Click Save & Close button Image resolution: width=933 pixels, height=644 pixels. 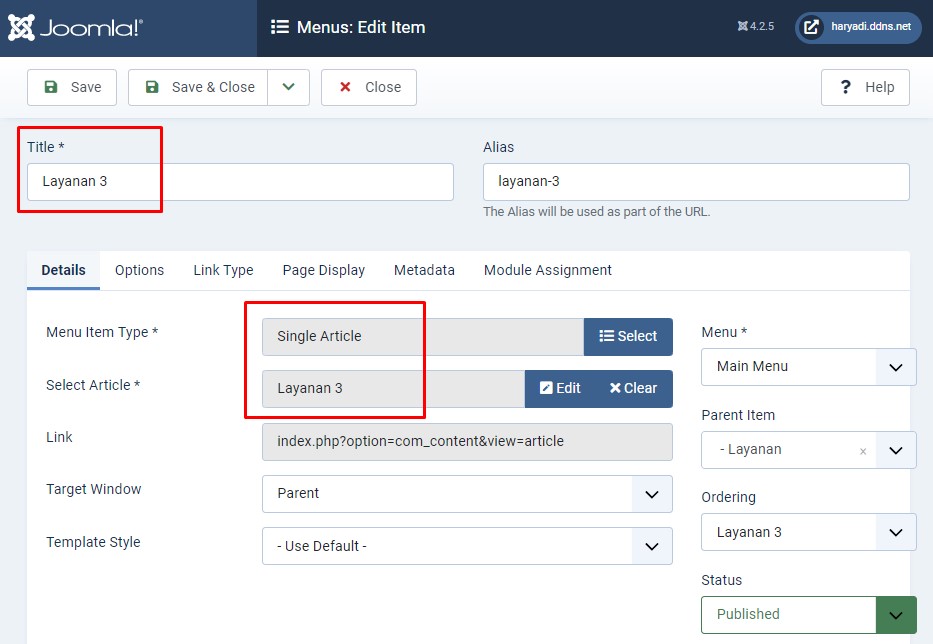pos(199,87)
